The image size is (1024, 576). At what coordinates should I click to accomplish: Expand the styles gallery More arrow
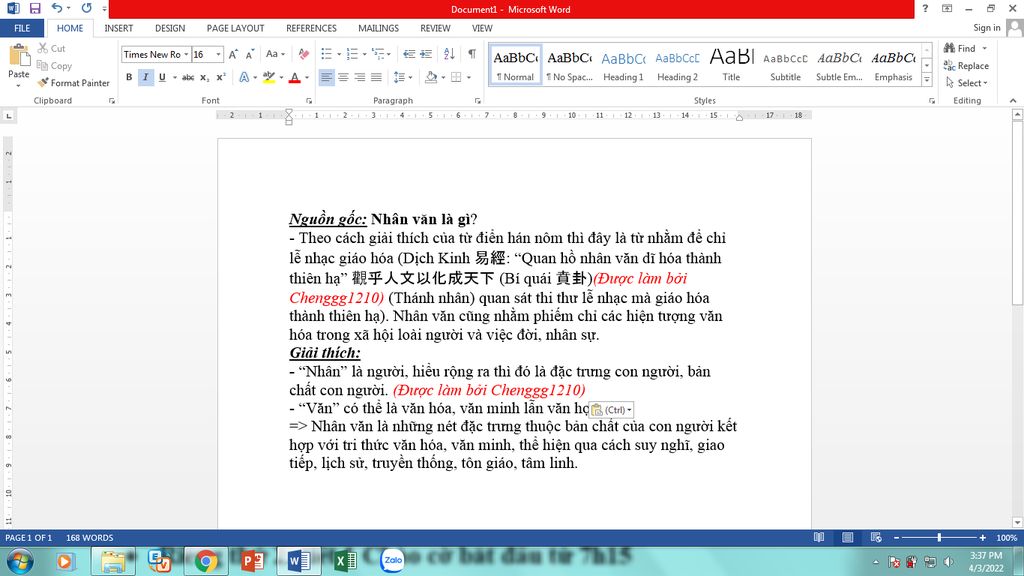tap(927, 80)
